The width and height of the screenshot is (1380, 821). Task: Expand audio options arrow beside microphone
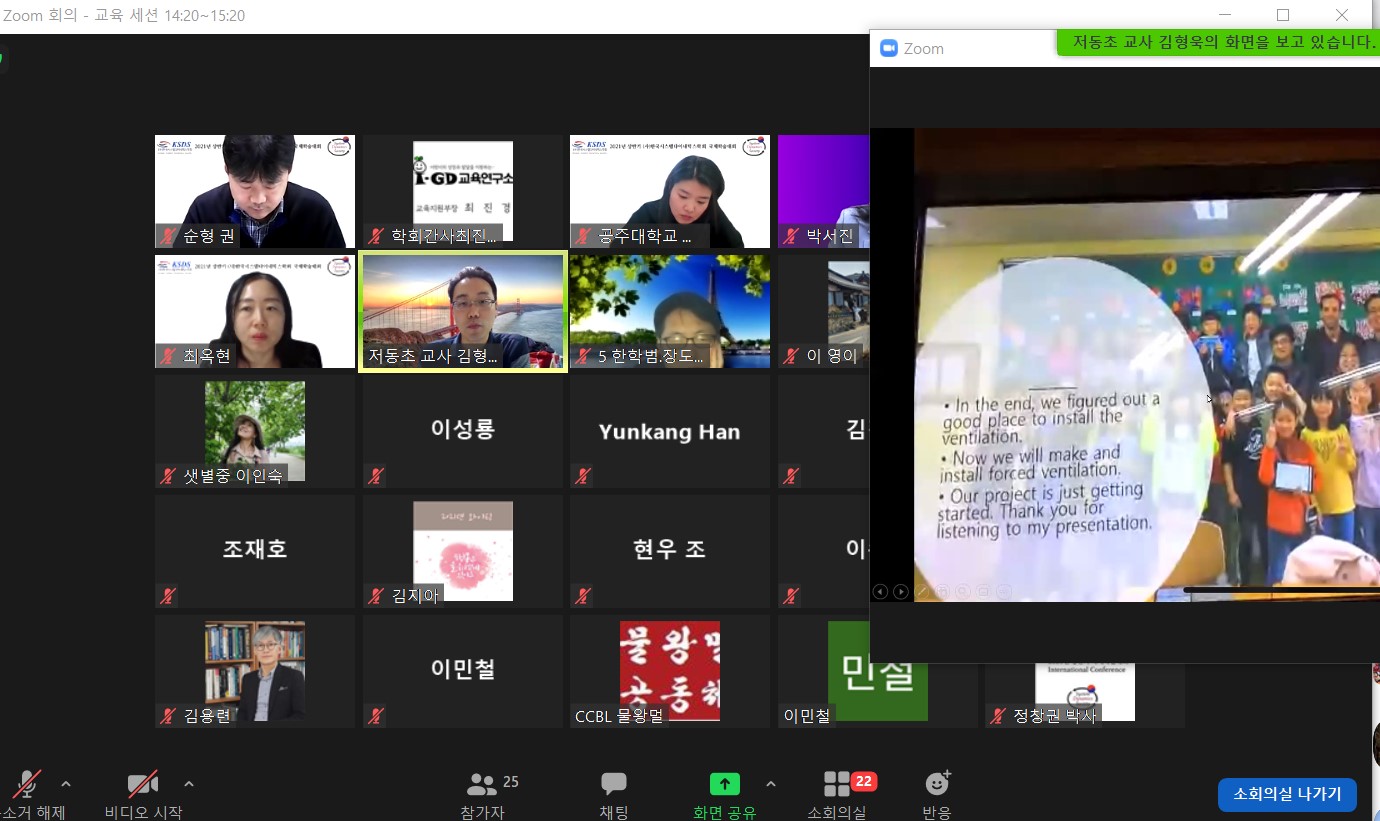(x=66, y=784)
